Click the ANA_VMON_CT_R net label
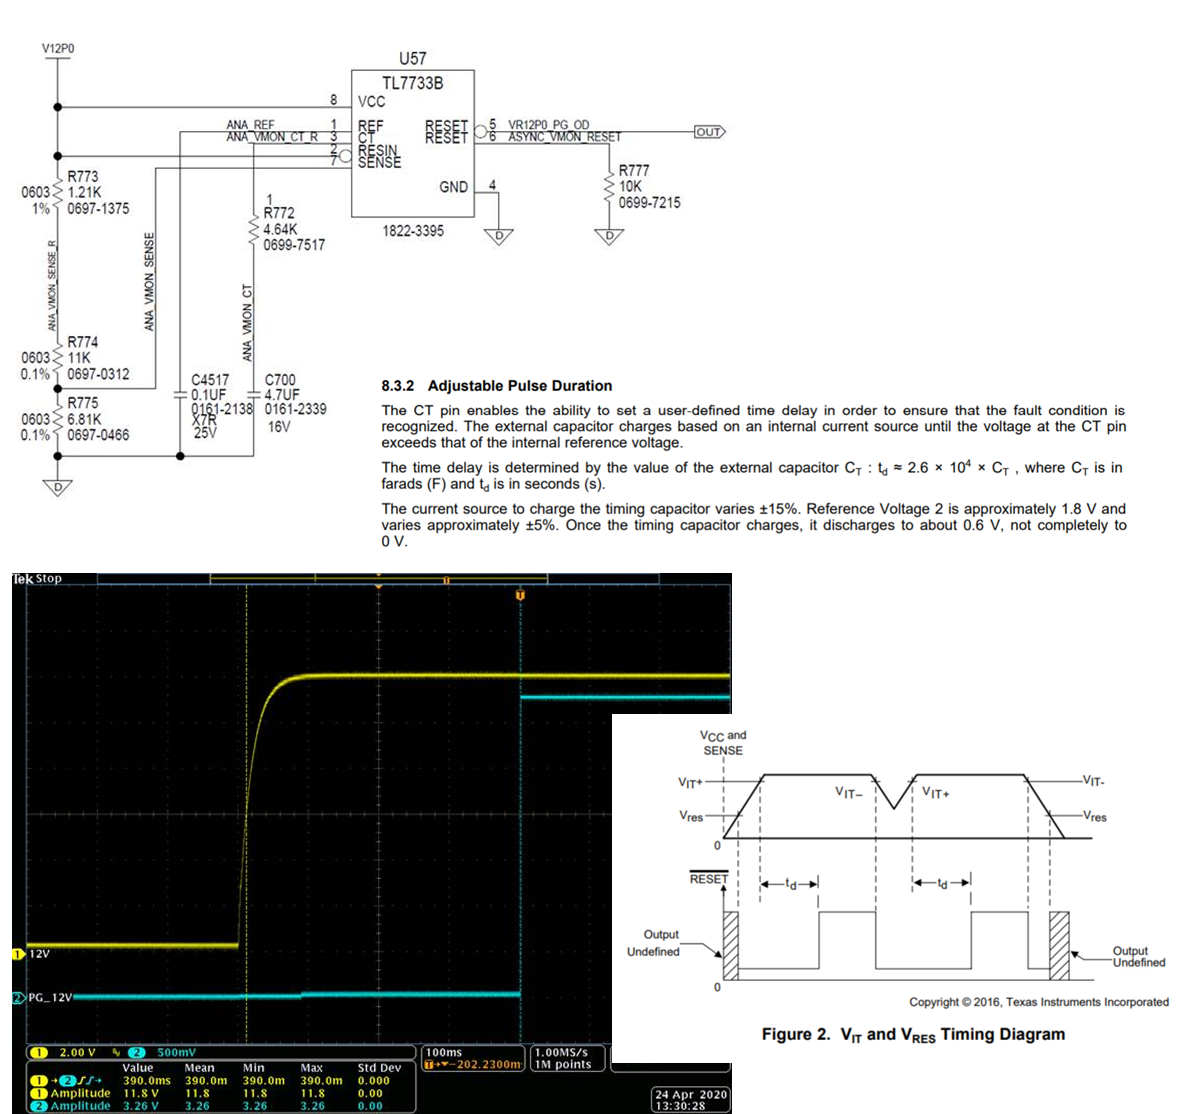The image size is (1199, 1114). (x=272, y=137)
